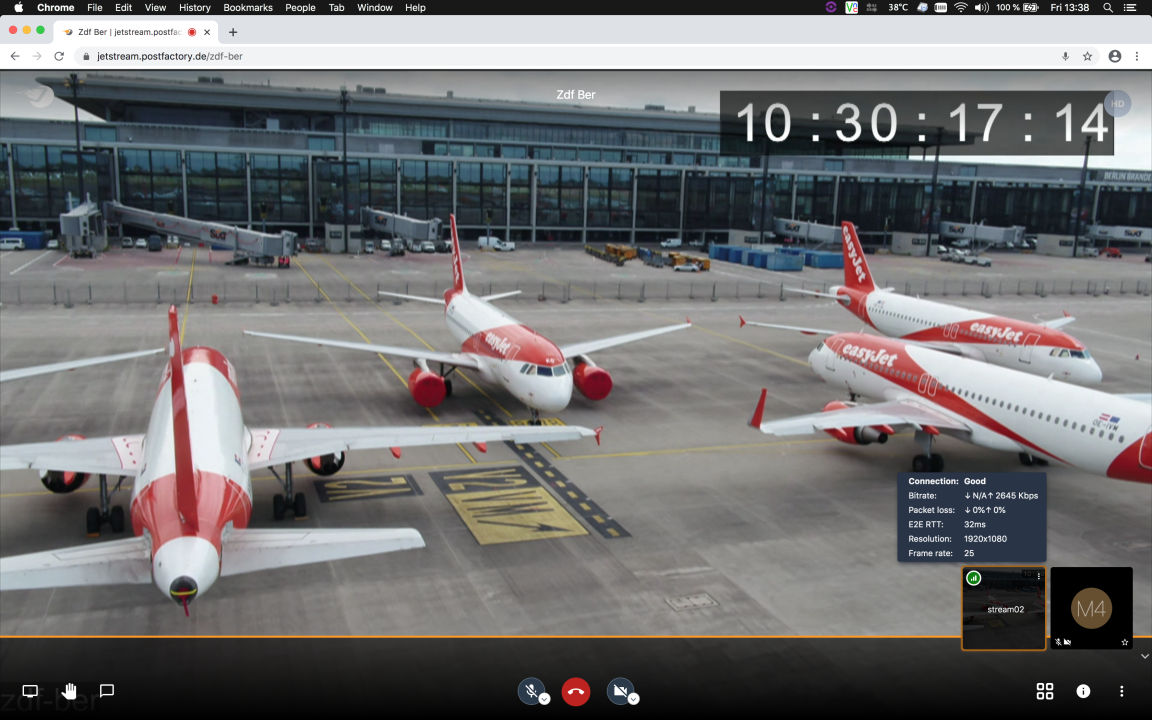The width and height of the screenshot is (1152, 720).
Task: Click the Jetstream logo watermark top-left
Action: (37, 96)
